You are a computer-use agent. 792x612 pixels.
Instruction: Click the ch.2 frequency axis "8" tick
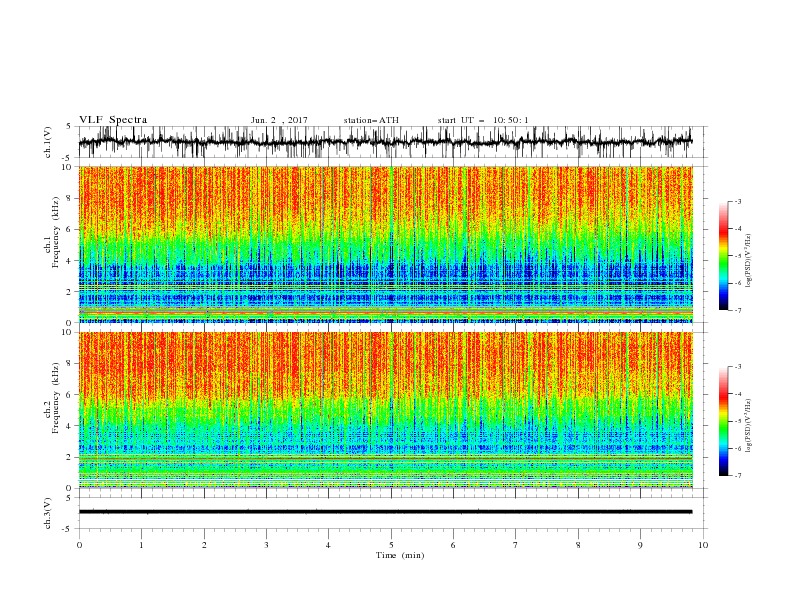pos(69,364)
